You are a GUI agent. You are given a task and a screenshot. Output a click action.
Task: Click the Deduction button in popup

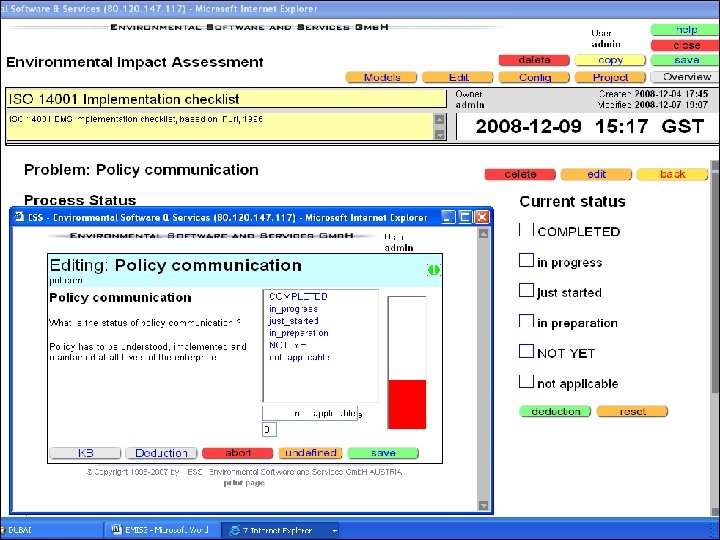point(161,453)
